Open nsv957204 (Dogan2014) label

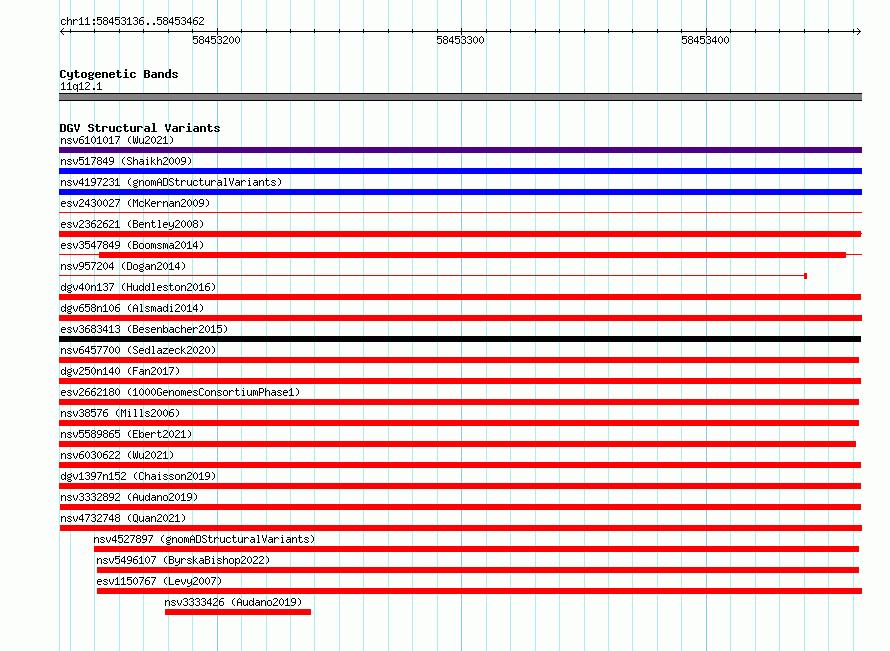click(123, 266)
